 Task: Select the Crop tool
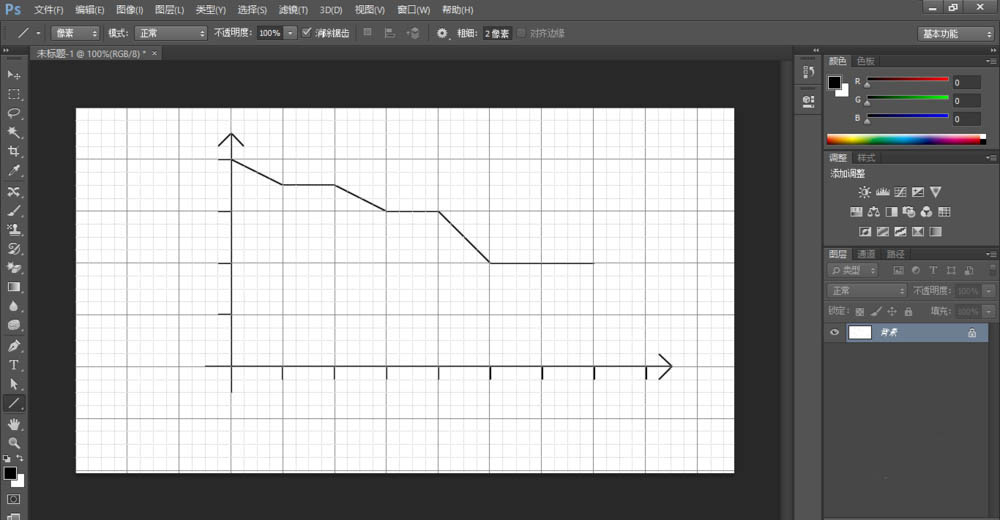(x=13, y=151)
